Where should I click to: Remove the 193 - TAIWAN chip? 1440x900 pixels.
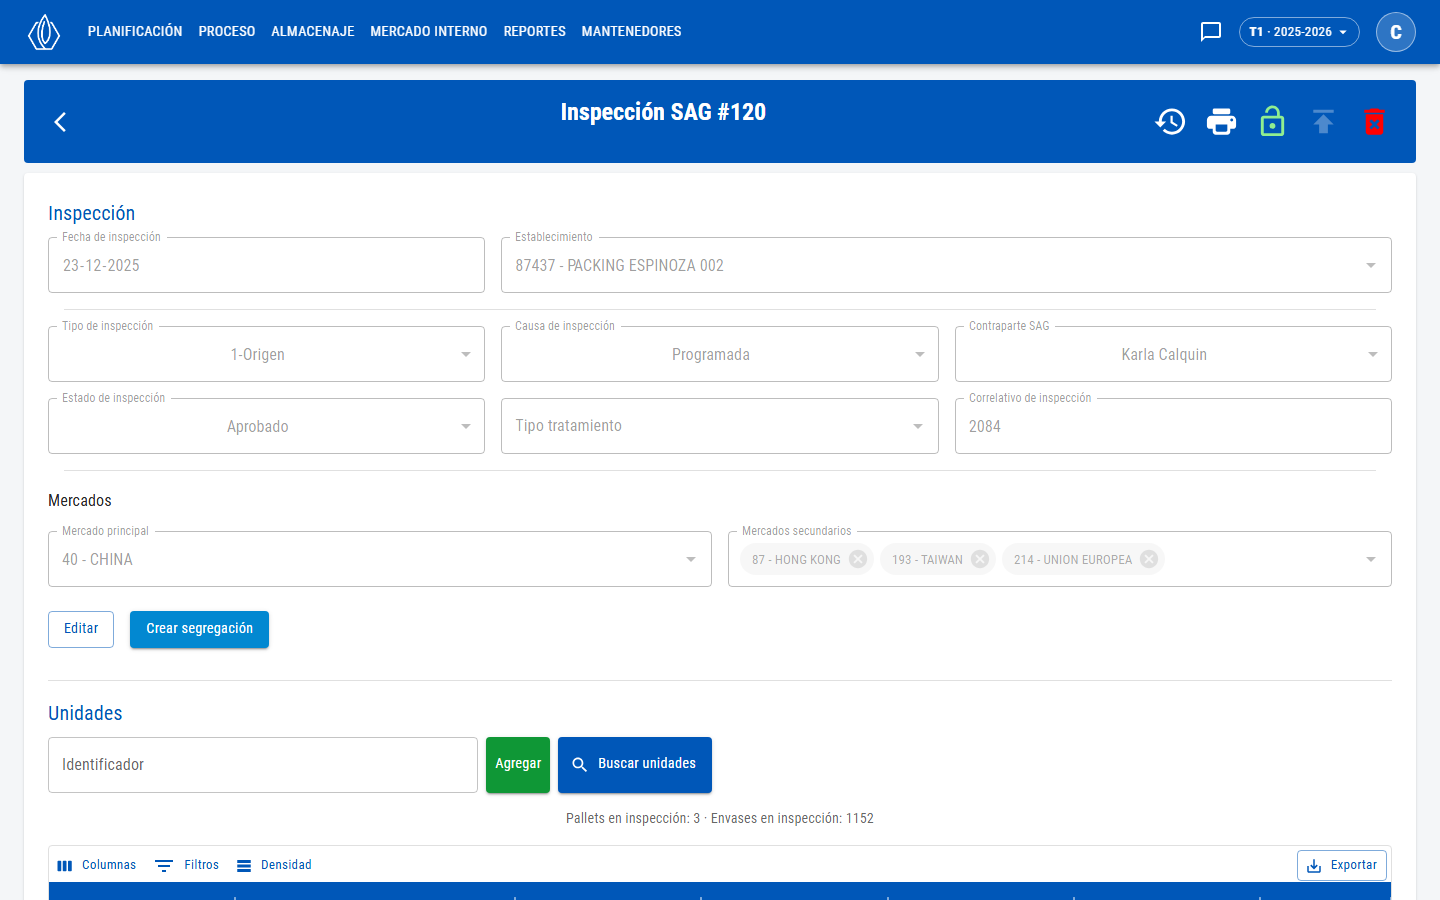[980, 559]
